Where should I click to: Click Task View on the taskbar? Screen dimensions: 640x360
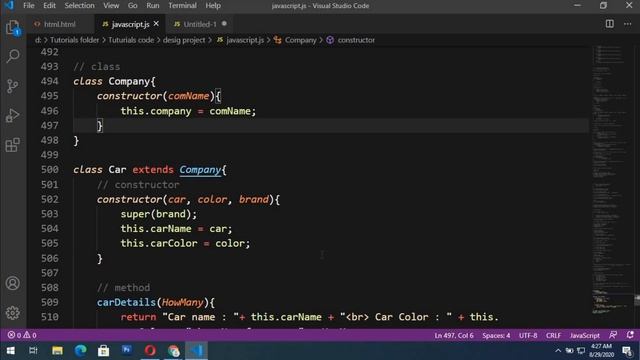click(x=33, y=351)
